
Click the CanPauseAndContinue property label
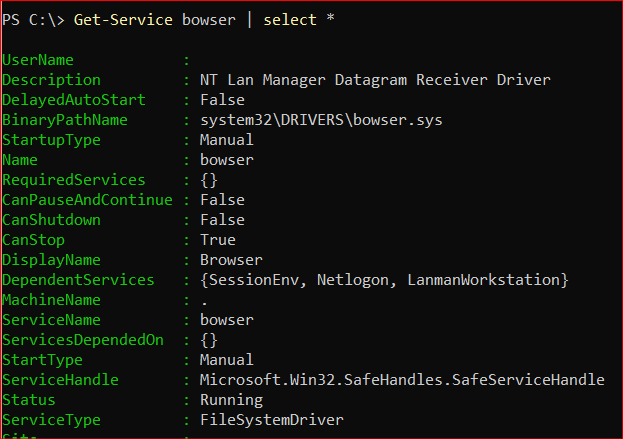click(x=89, y=200)
